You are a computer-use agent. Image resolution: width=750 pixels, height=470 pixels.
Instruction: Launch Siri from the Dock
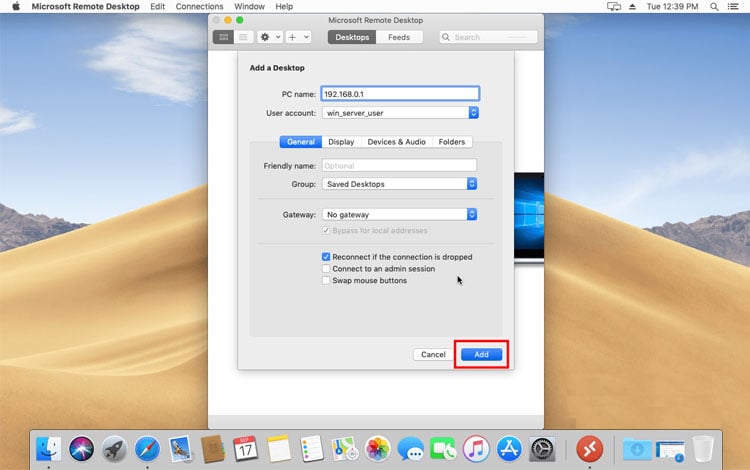tap(81, 449)
